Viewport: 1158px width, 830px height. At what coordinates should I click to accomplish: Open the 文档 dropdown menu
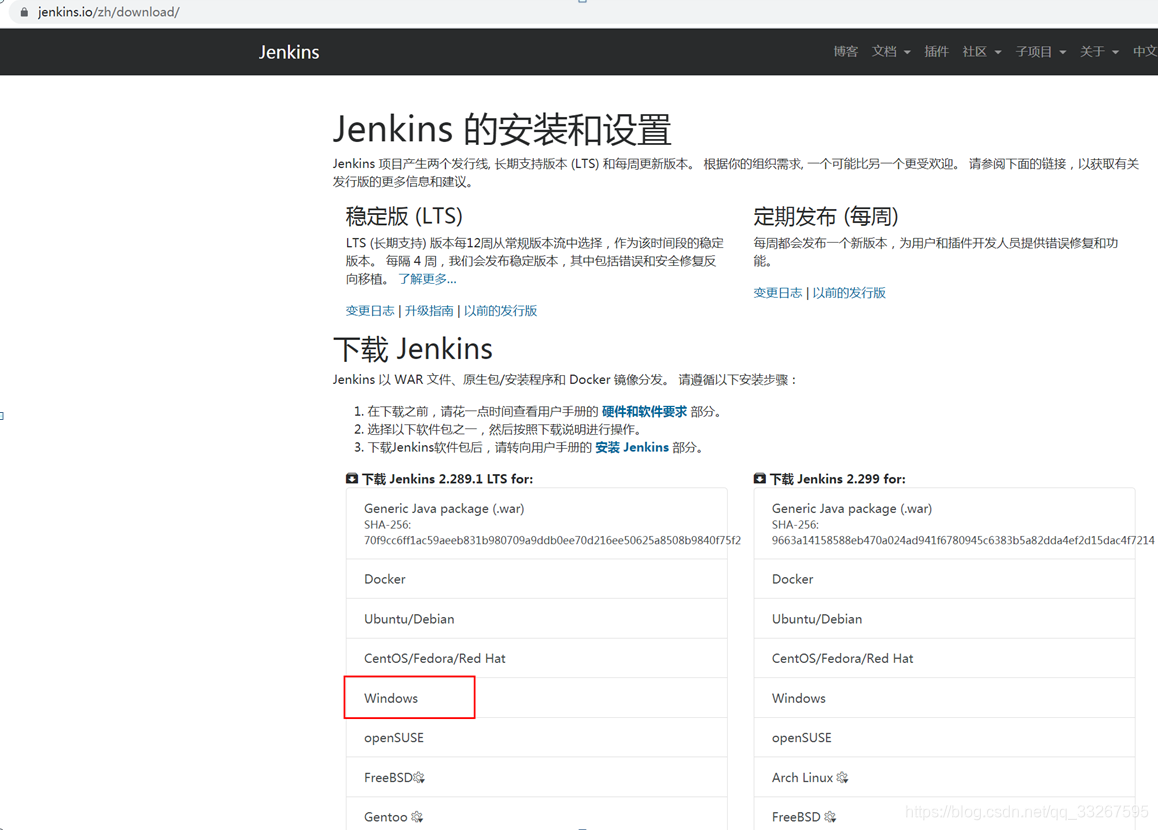(891, 52)
